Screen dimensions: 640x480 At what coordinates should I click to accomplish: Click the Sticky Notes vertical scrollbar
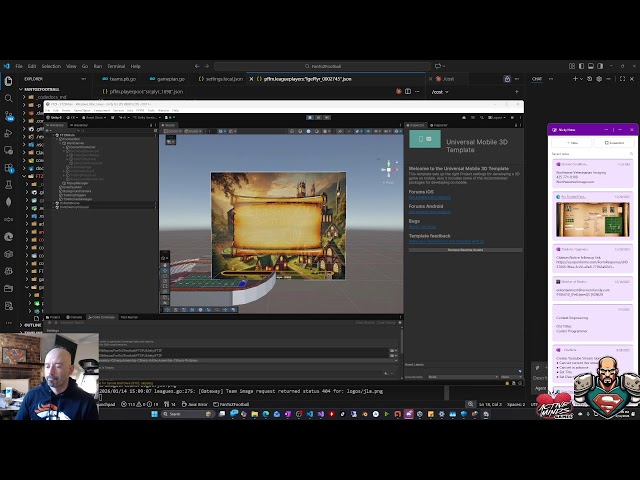click(x=636, y=250)
